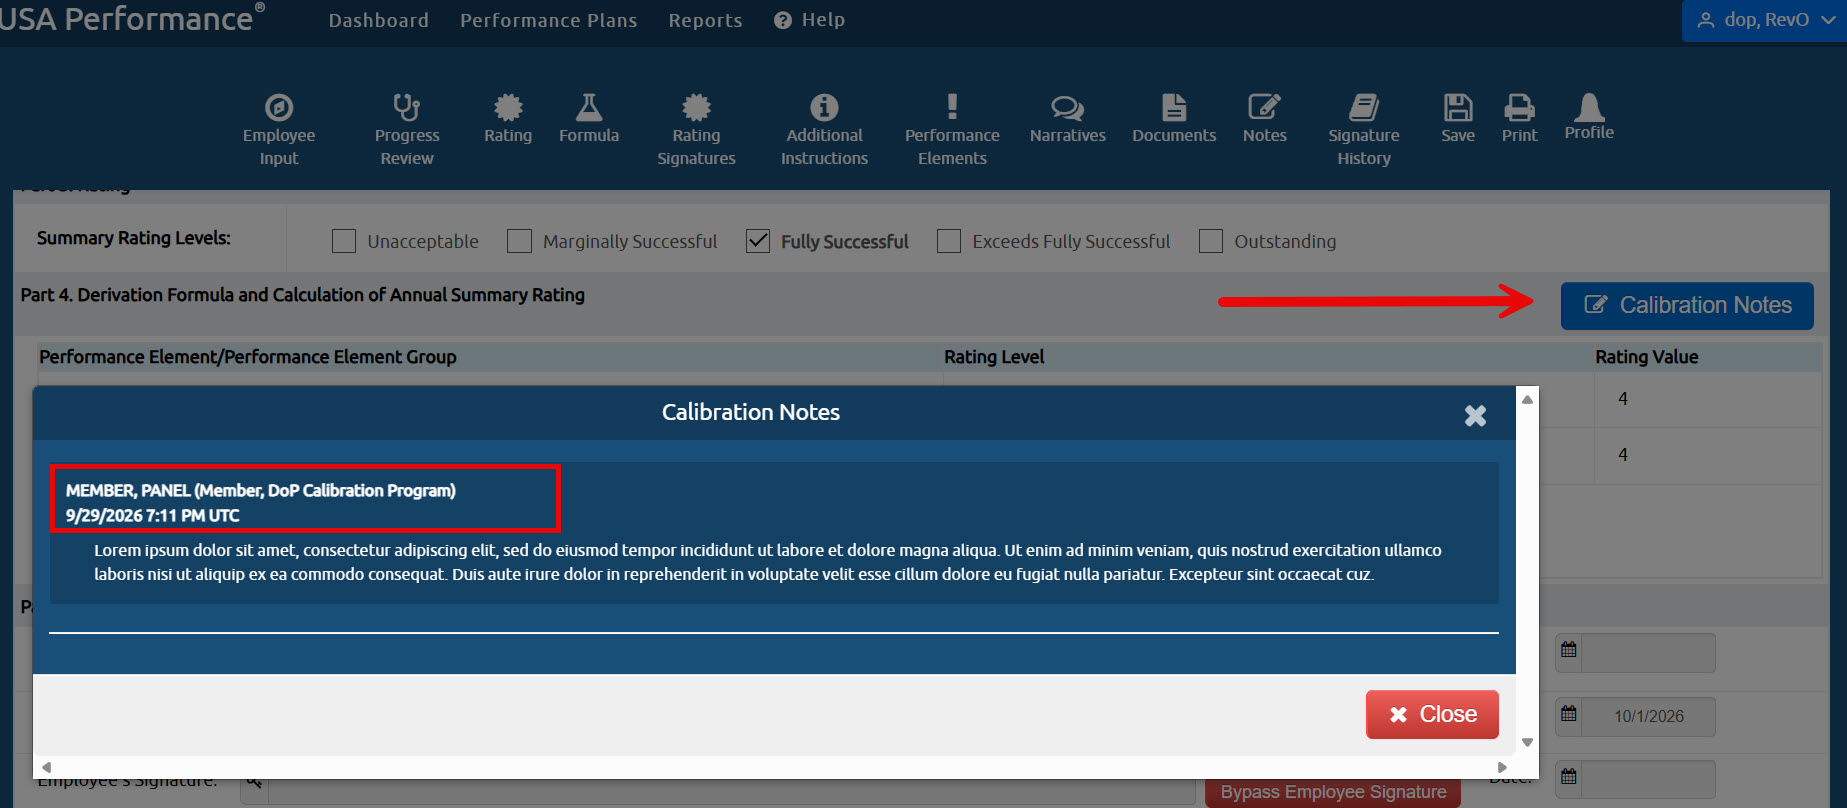
Task: Tick the Outstanding rating checkbox
Action: 1211,241
